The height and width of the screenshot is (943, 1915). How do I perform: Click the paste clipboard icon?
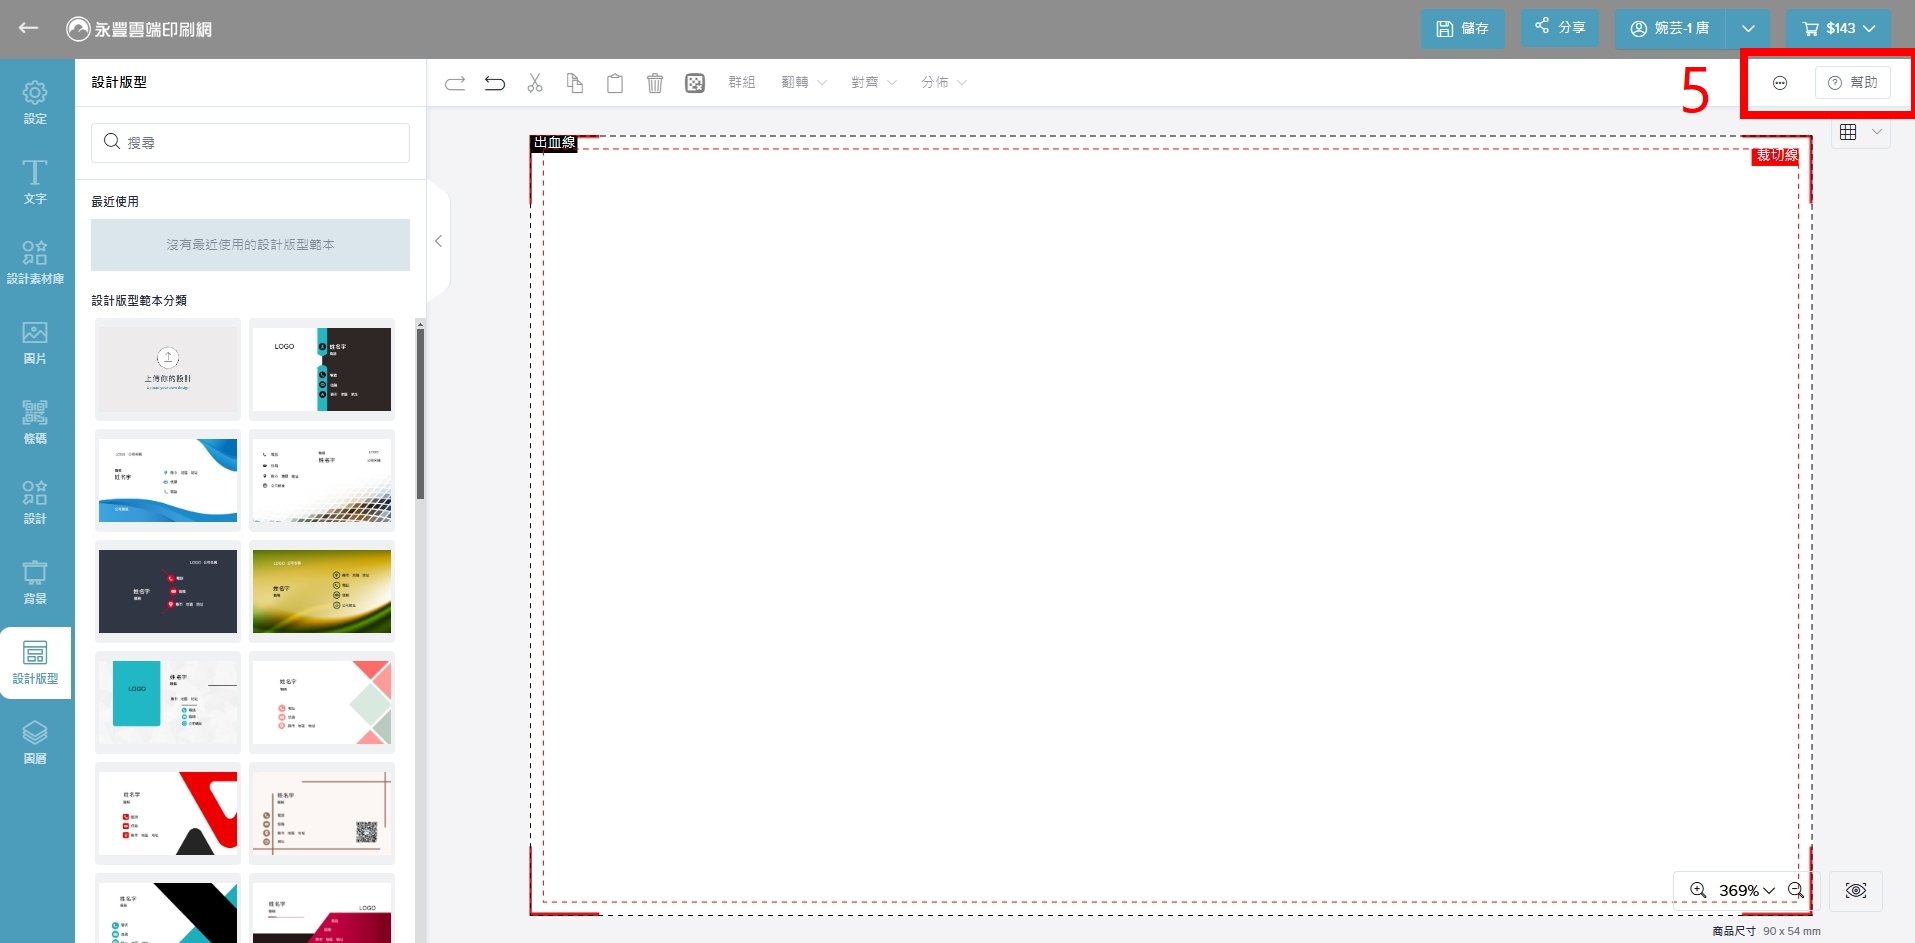pos(615,83)
